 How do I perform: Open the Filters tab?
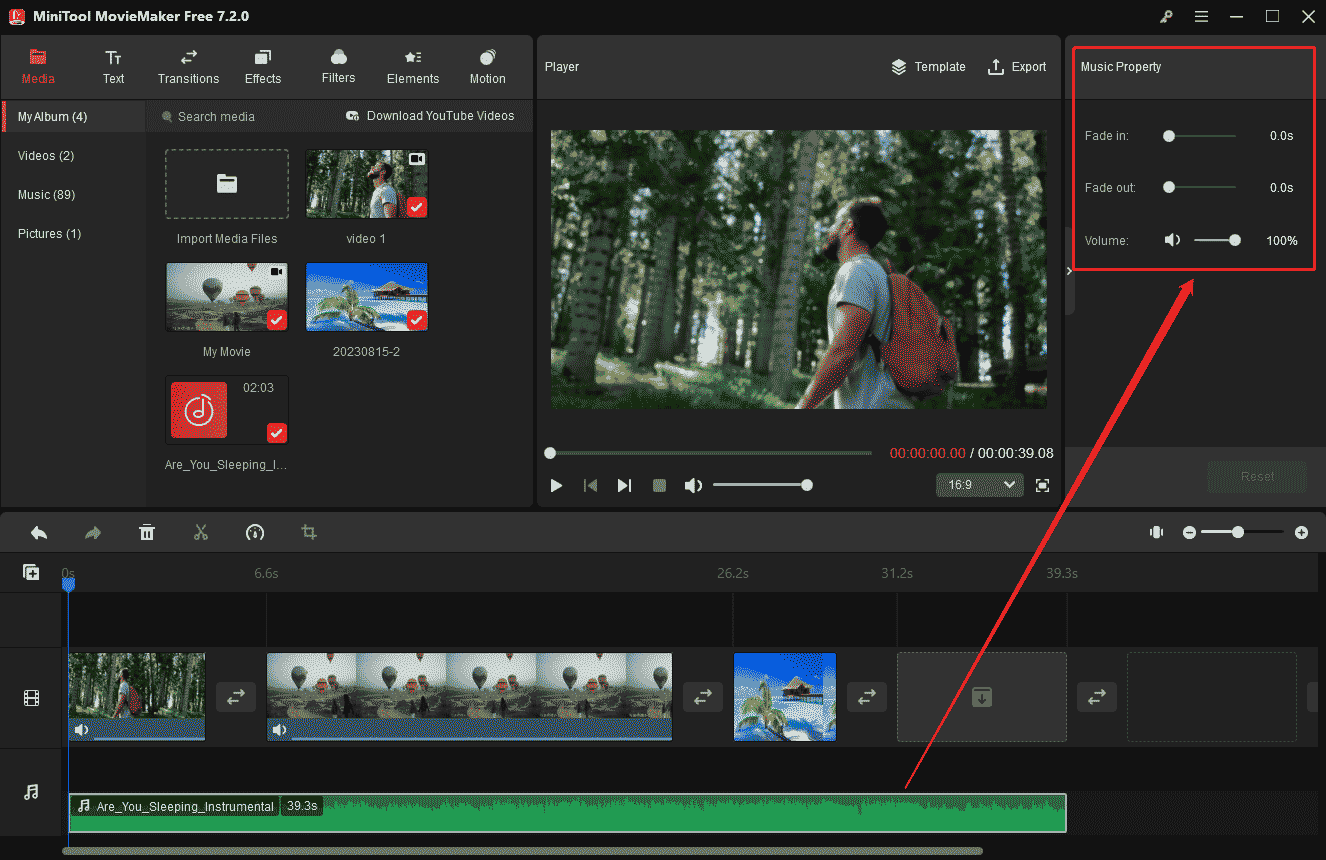tap(338, 67)
